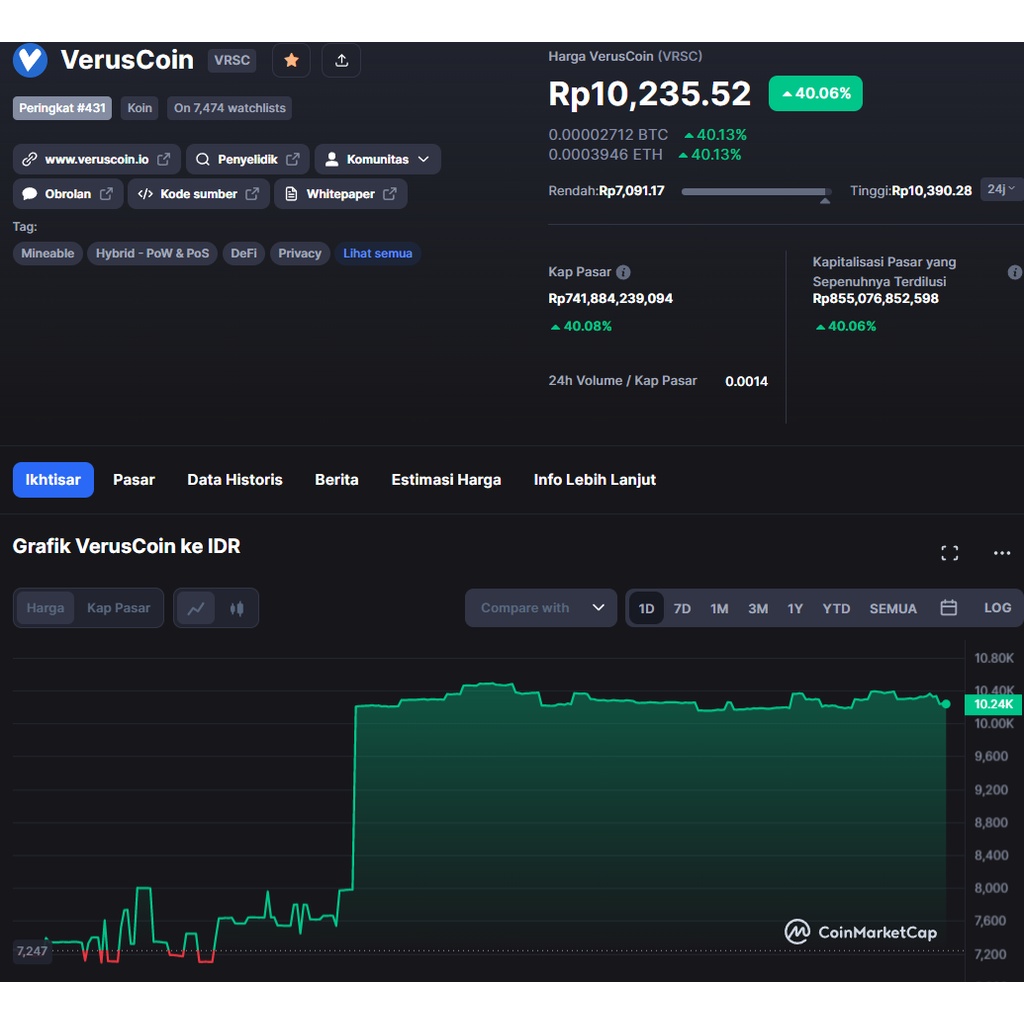This screenshot has height=1024, width=1024.
Task: Click the Rp10,235.52 price value
Action: click(650, 93)
